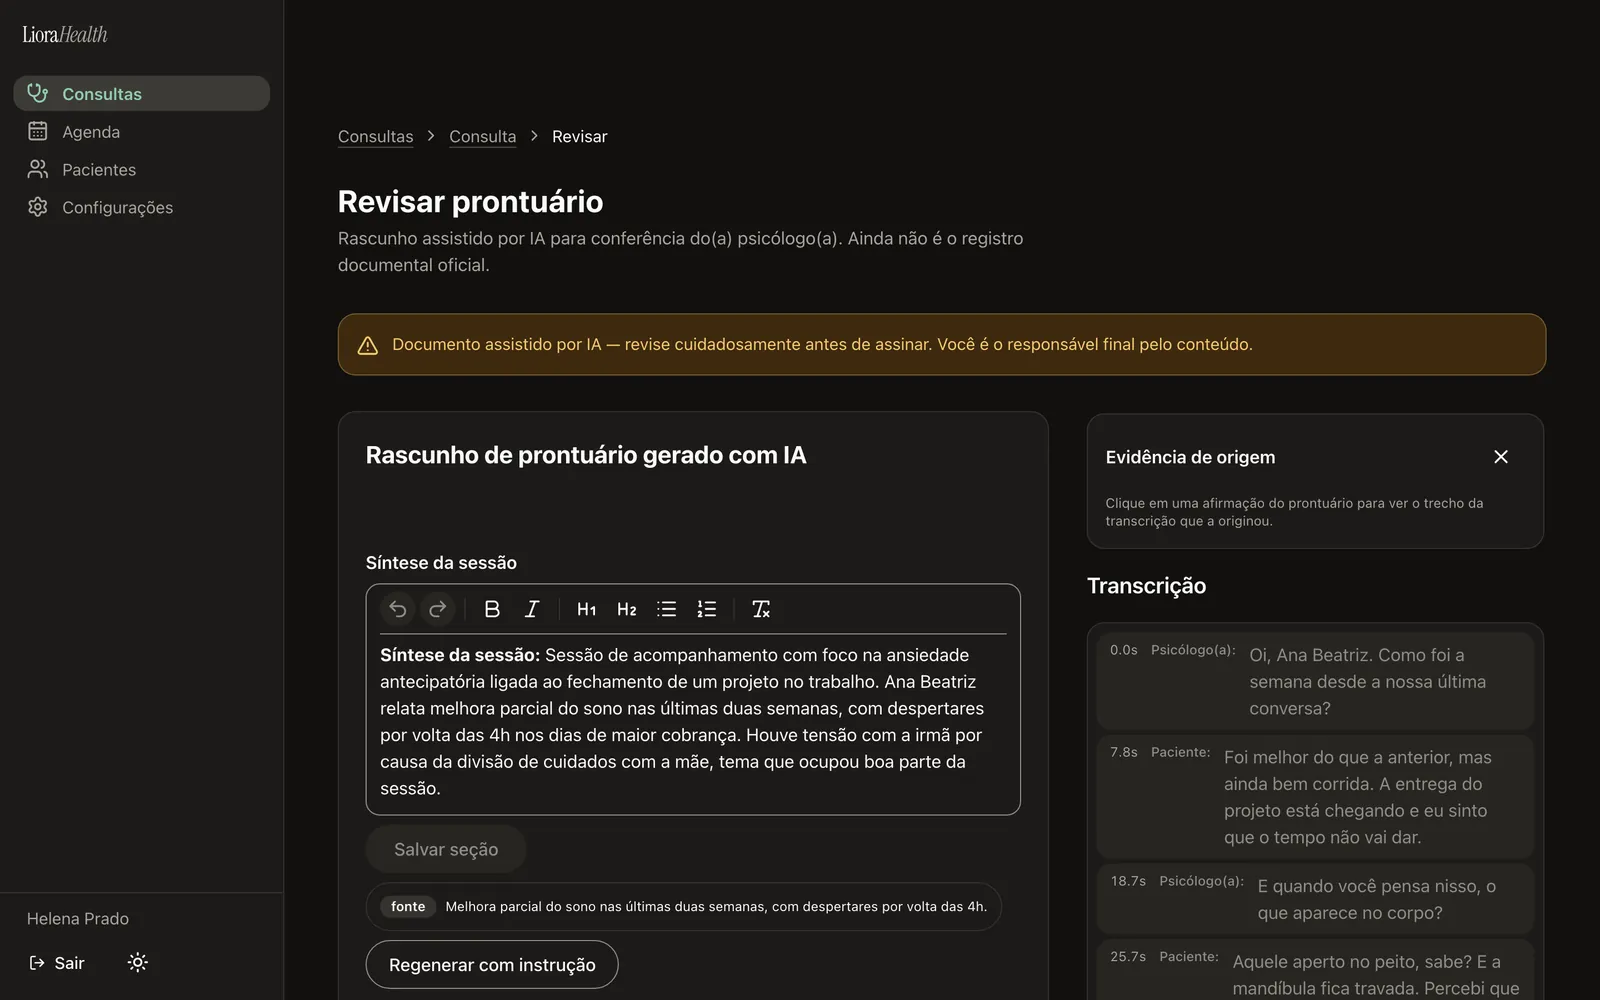This screenshot has width=1600, height=1000.
Task: Click the undo icon in editor toolbar
Action: pyautogui.click(x=398, y=609)
